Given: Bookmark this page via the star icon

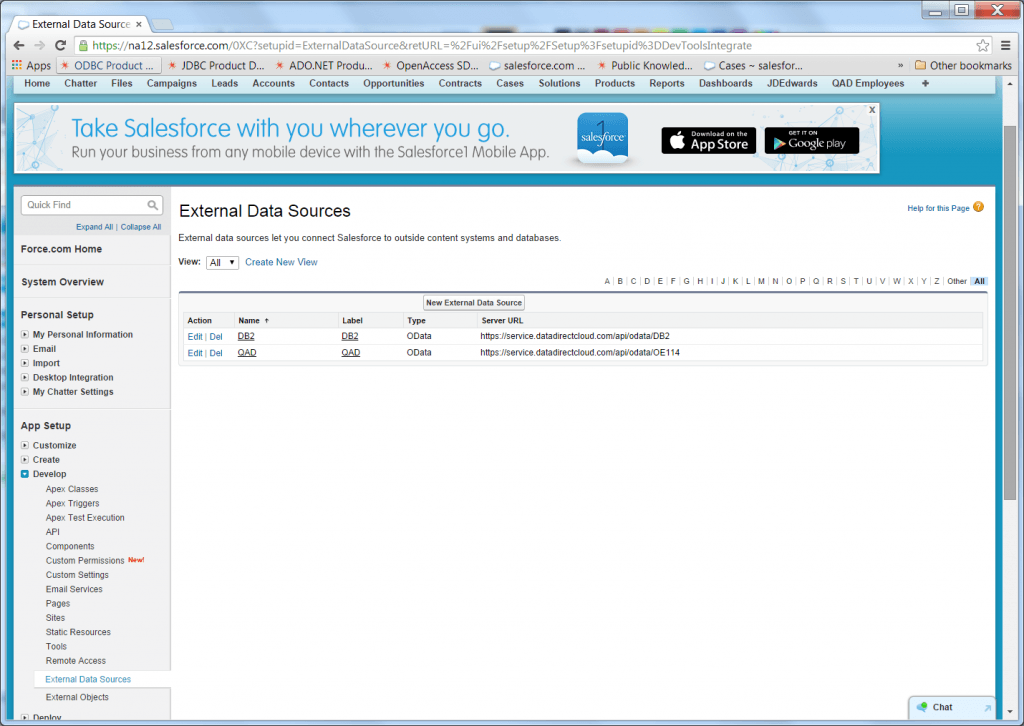Looking at the screenshot, I should click(x=984, y=45).
